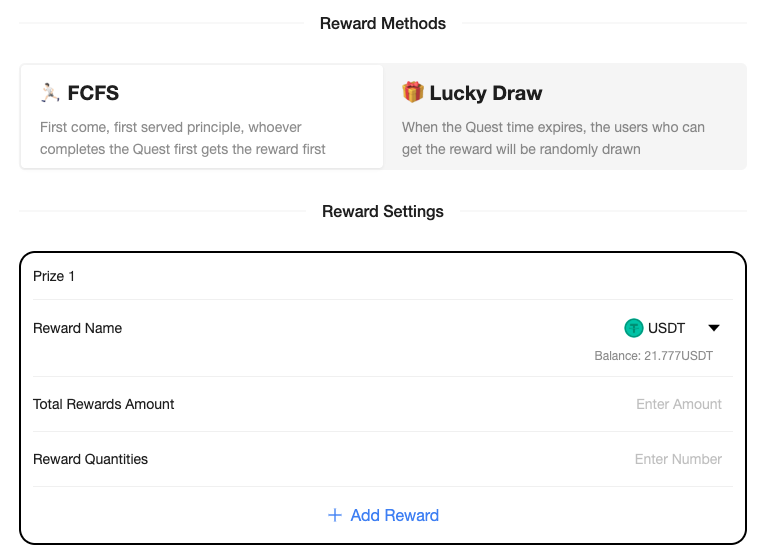The width and height of the screenshot is (762, 560).
Task: Click the green USDT token icon
Action: pos(633,328)
